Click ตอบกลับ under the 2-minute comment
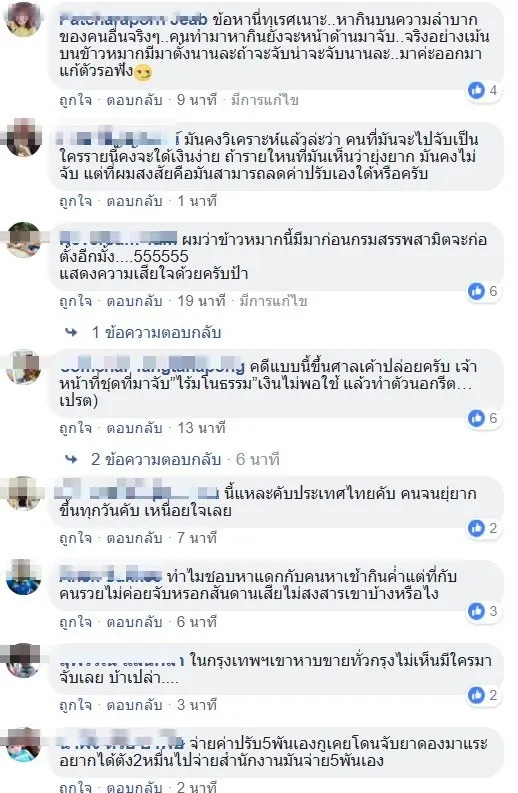This screenshot has width=518, height=793. (135, 787)
